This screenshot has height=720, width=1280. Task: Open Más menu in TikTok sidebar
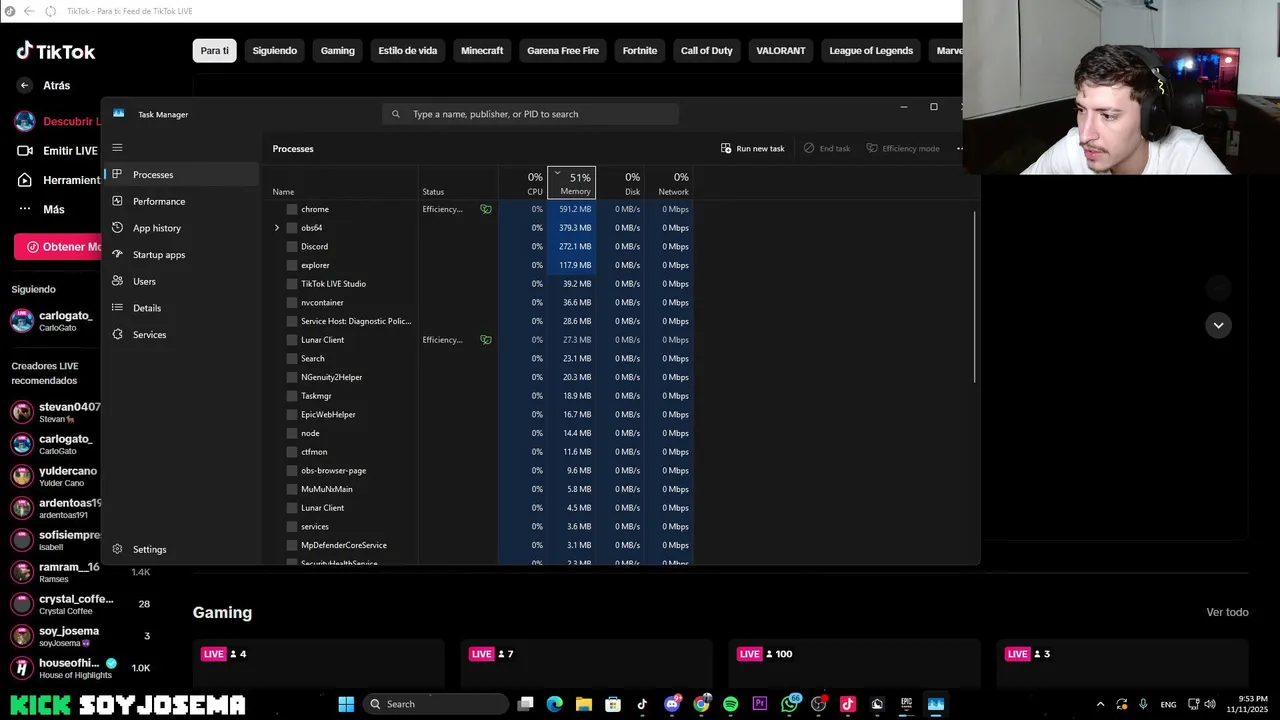coord(41,209)
